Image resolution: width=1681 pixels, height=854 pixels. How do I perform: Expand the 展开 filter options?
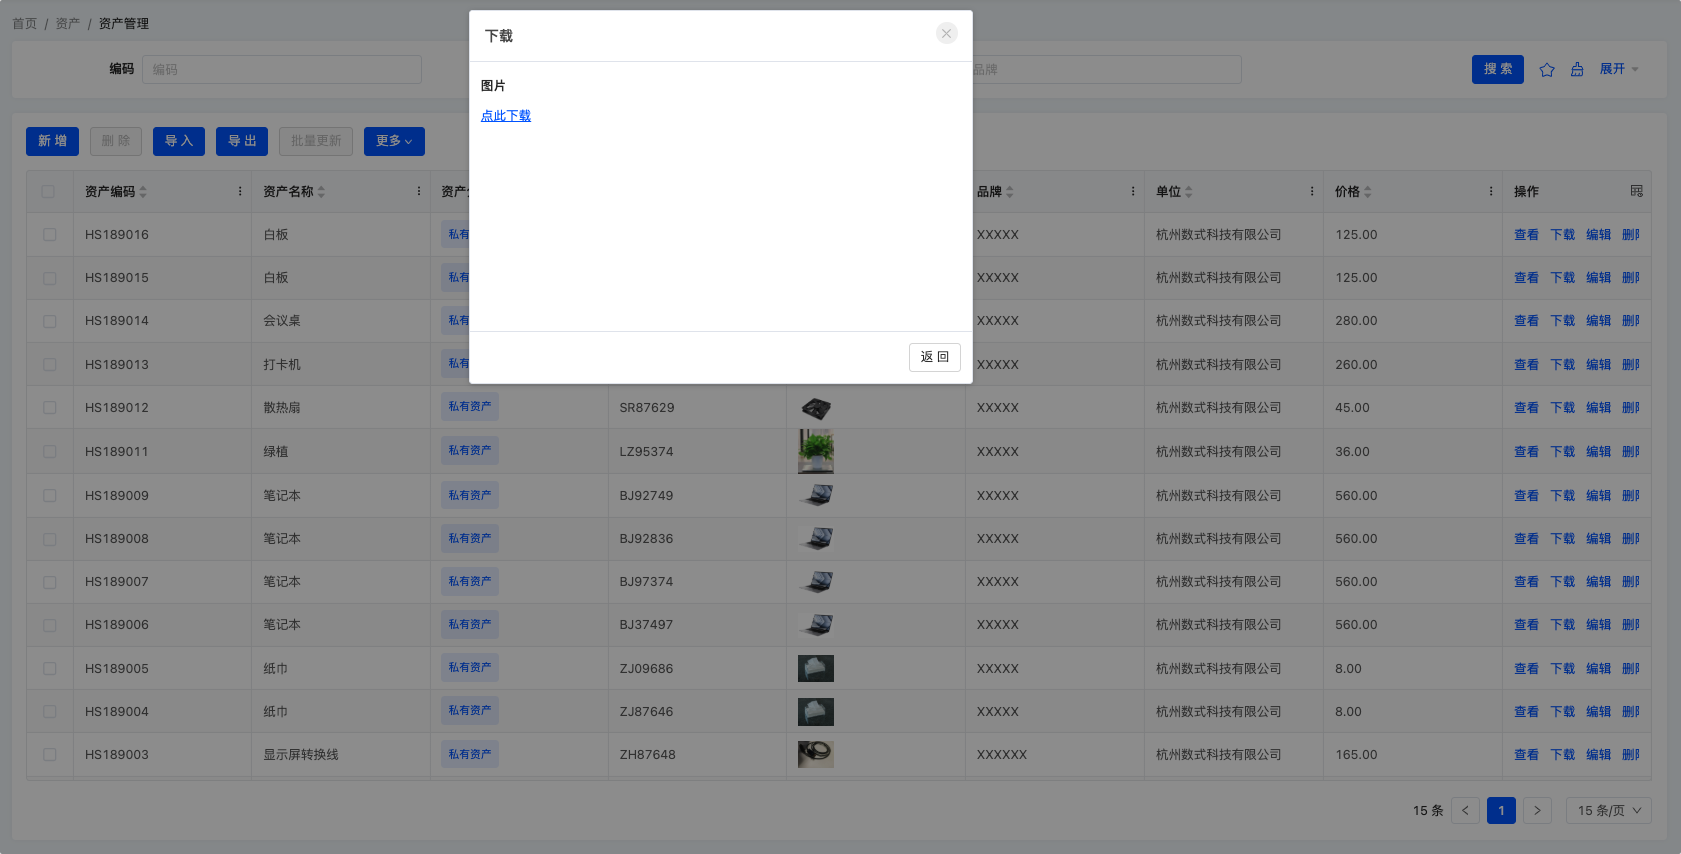(x=1618, y=69)
